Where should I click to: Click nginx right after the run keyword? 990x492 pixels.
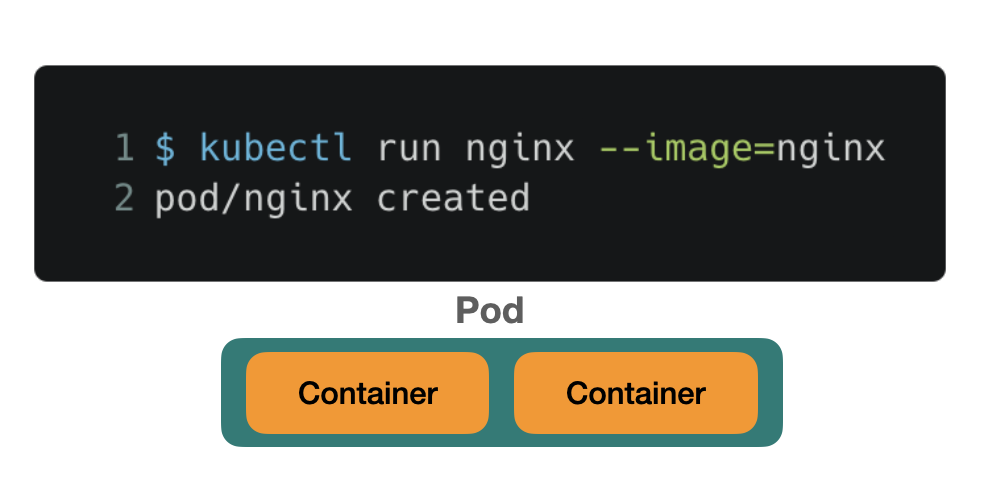click(520, 149)
